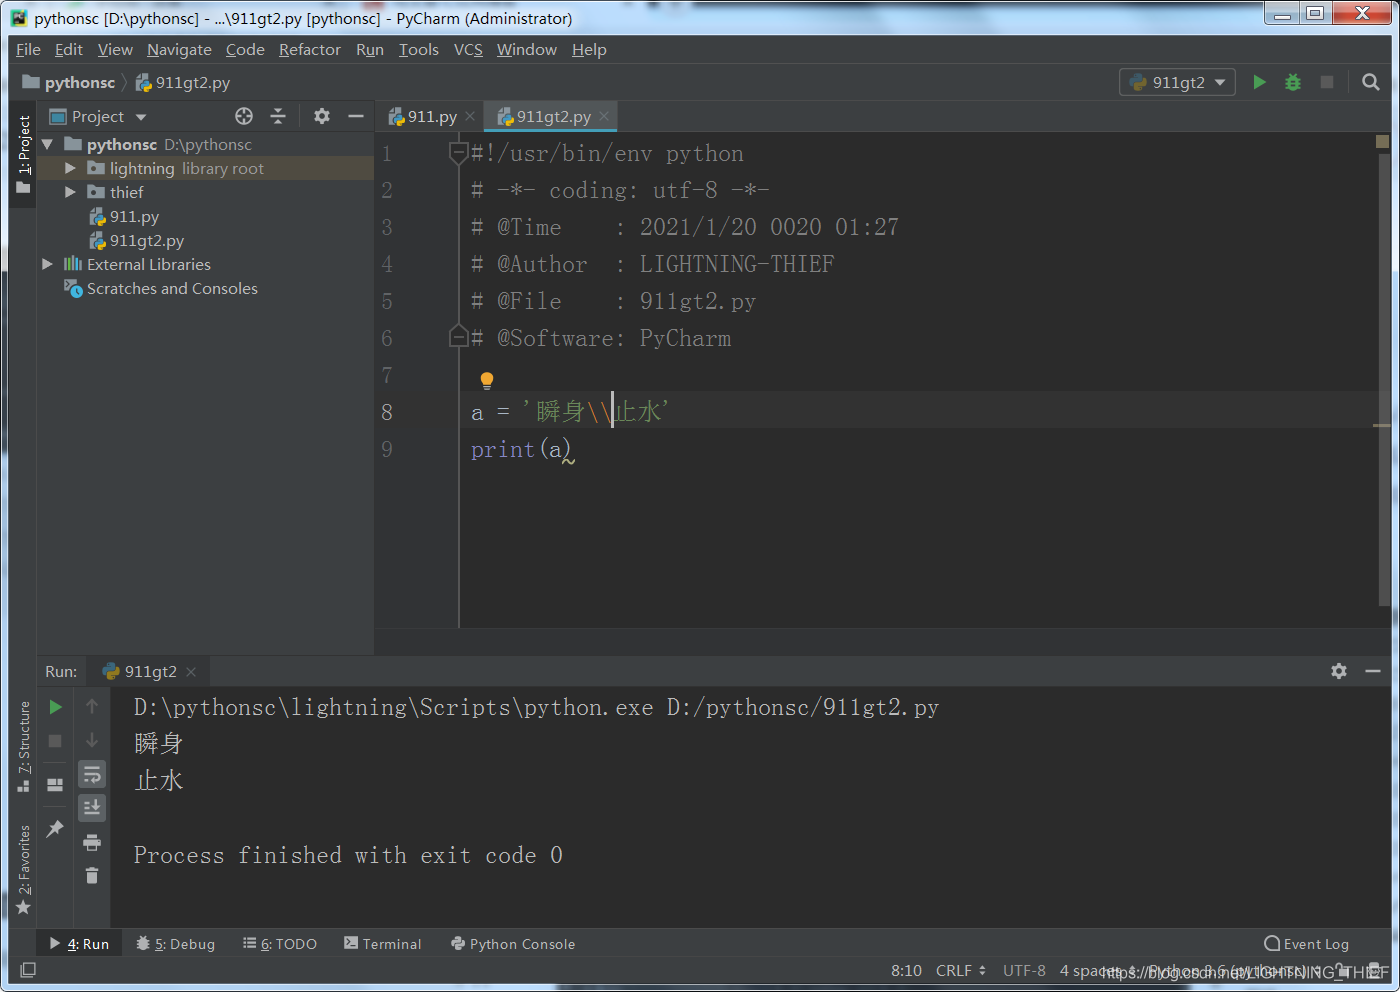Minimize the Run tool window
This screenshot has width=1400, height=992.
pos(1373,671)
